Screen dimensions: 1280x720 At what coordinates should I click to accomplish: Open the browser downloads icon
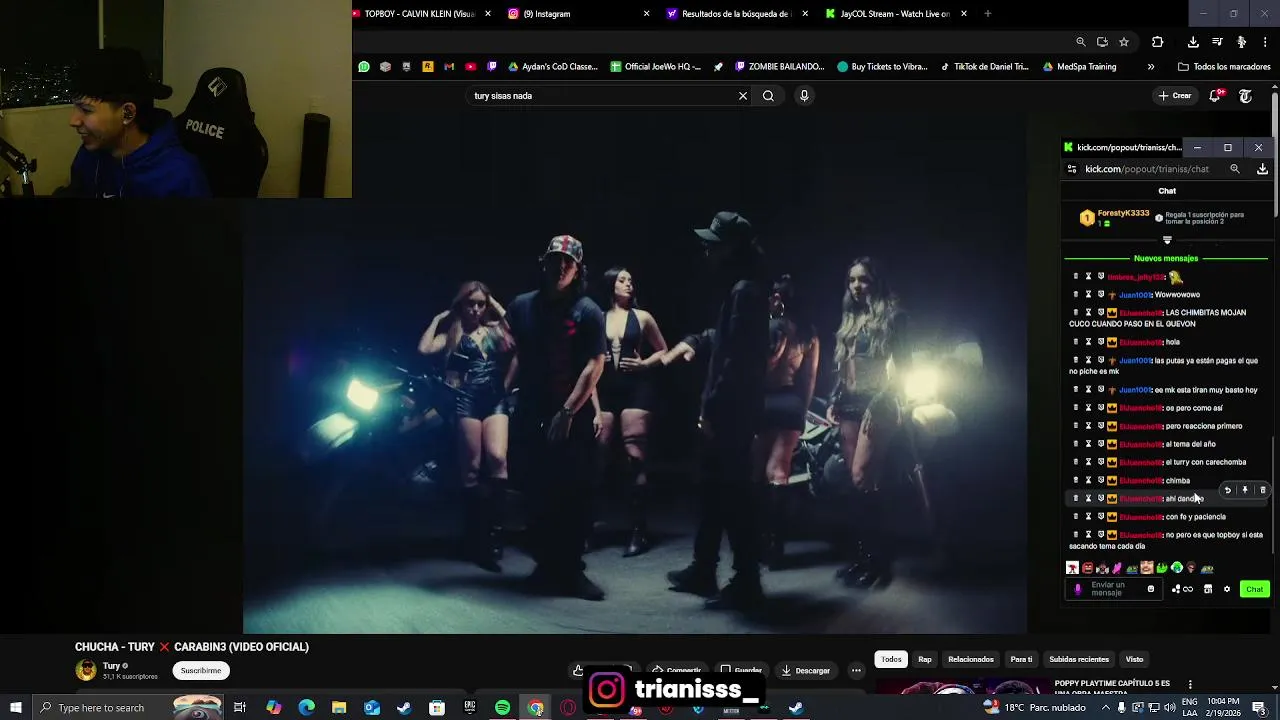1193,42
